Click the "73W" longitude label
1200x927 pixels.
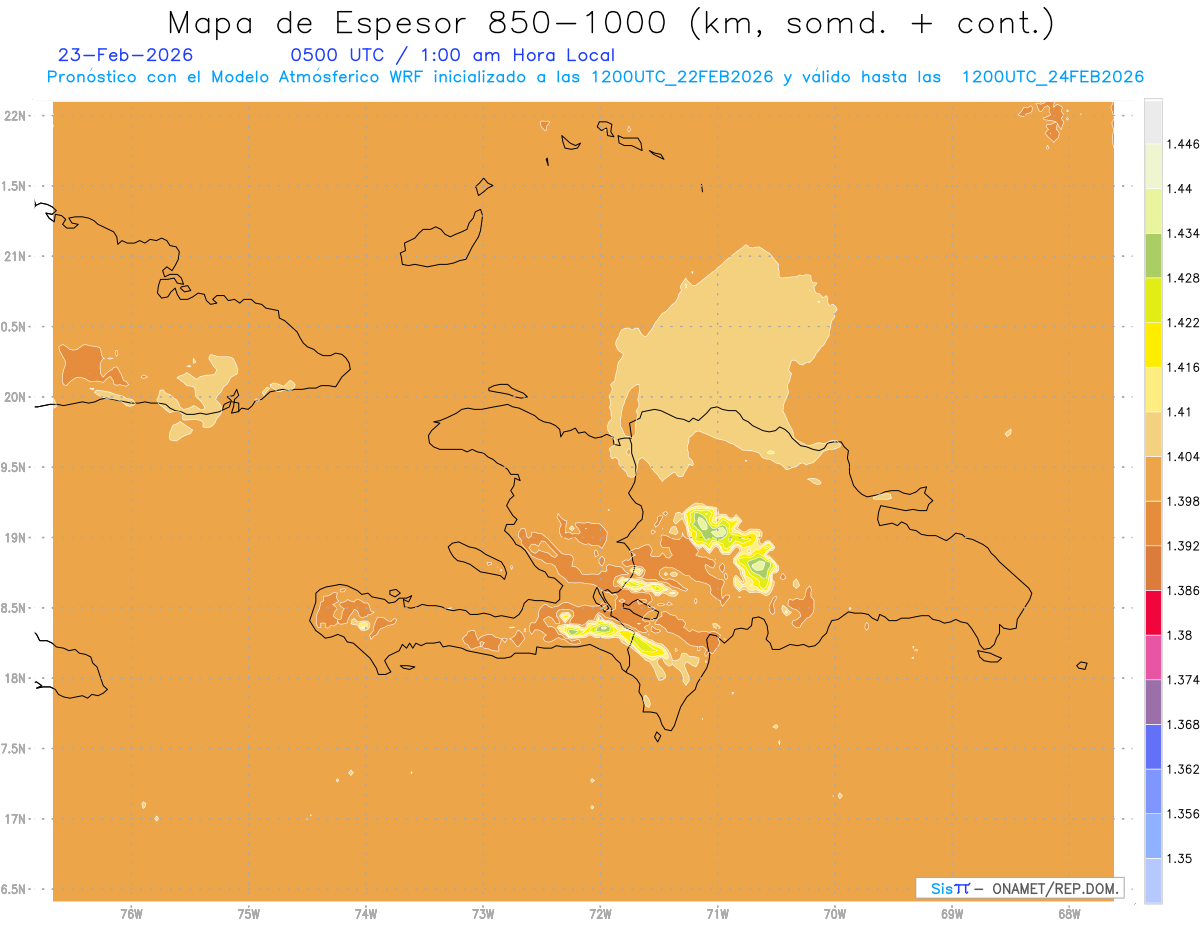pyautogui.click(x=483, y=913)
